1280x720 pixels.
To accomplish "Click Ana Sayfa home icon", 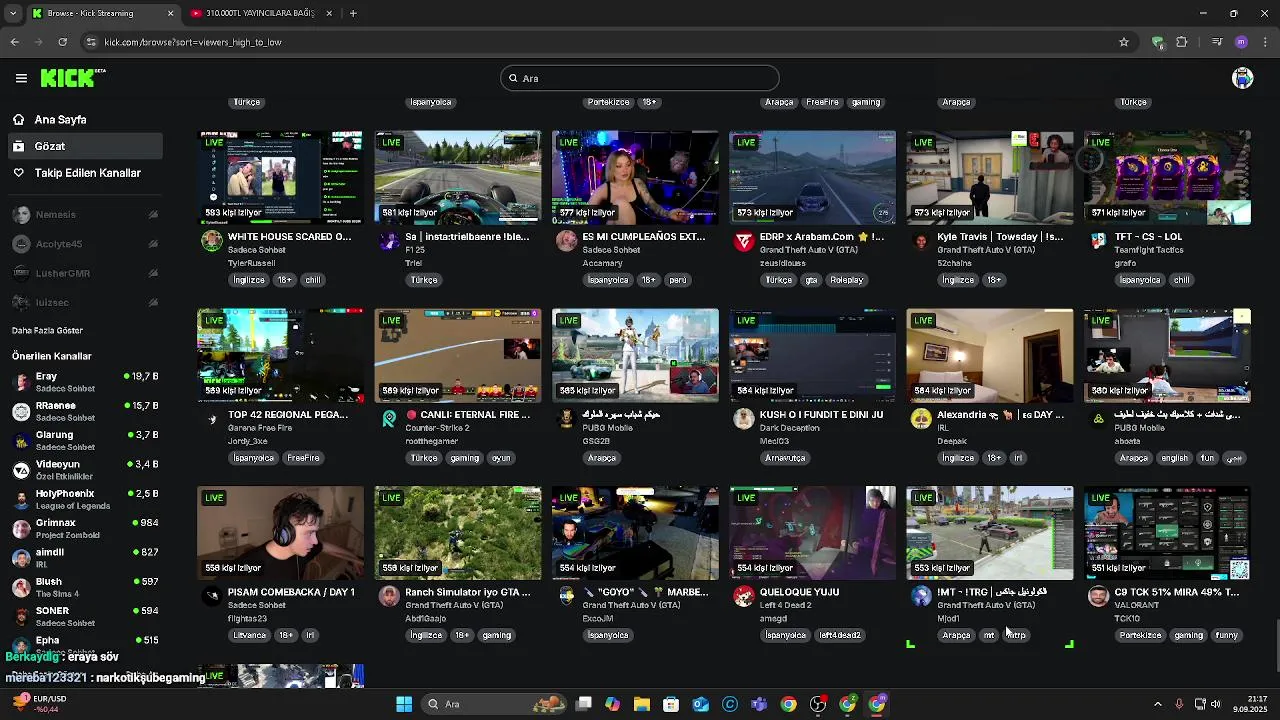I will tap(19, 119).
